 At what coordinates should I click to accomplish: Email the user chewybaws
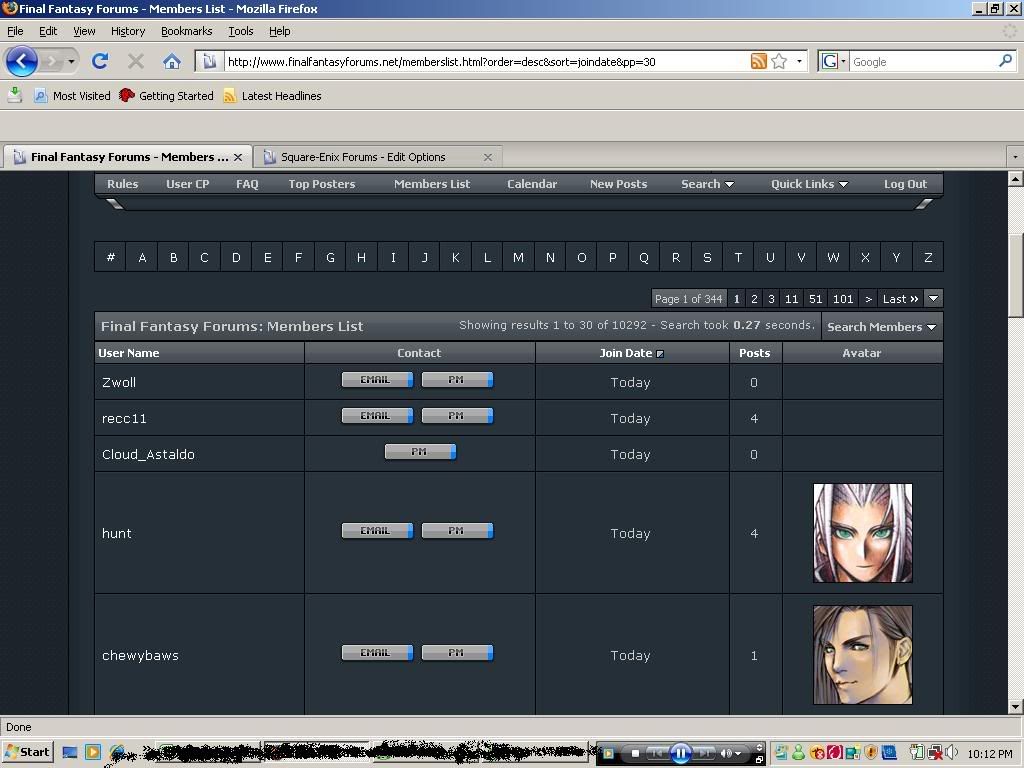pyautogui.click(x=377, y=652)
